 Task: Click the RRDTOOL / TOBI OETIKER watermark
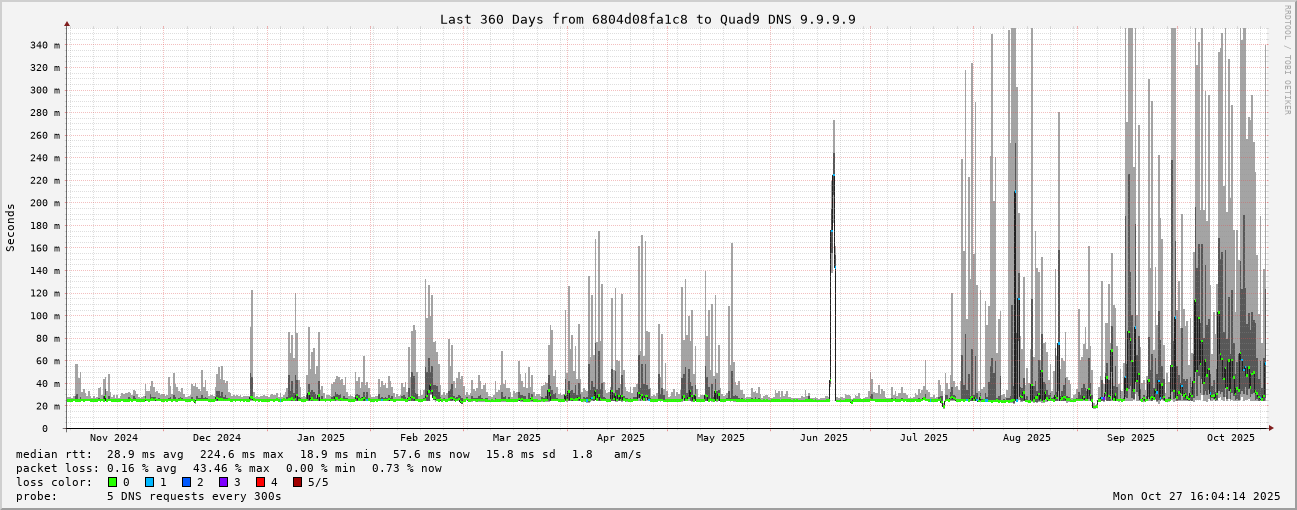(1287, 60)
